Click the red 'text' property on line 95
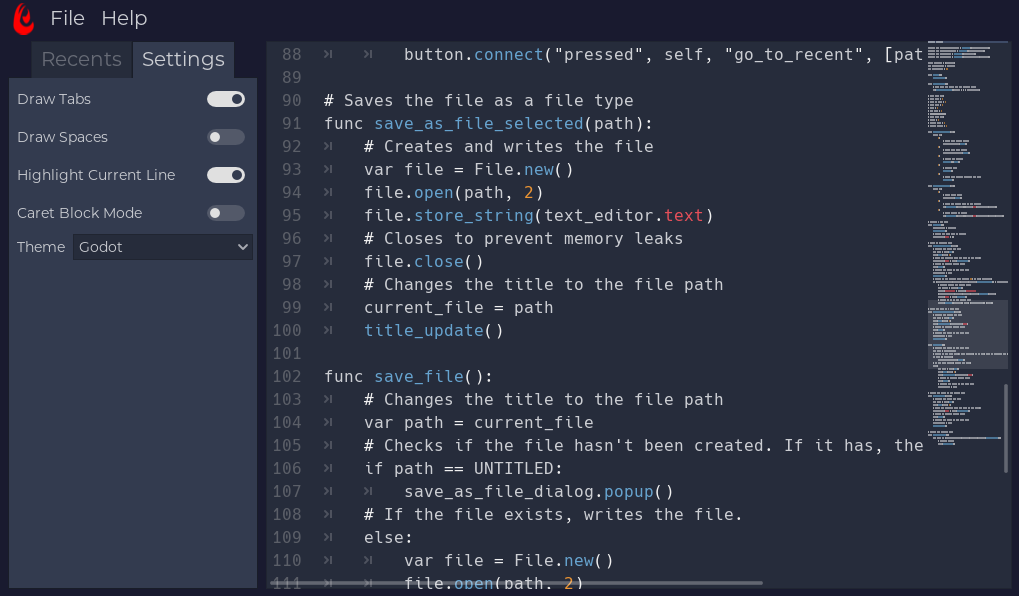The width and height of the screenshot is (1019, 596). 684,215
